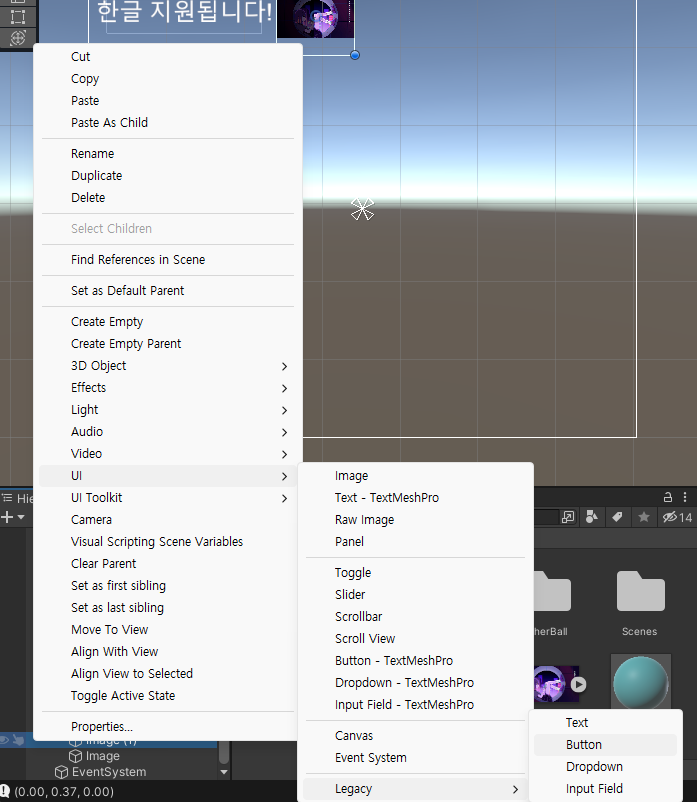Expand the Video submenu
Viewport: 697px width, 802px height.
168,454
